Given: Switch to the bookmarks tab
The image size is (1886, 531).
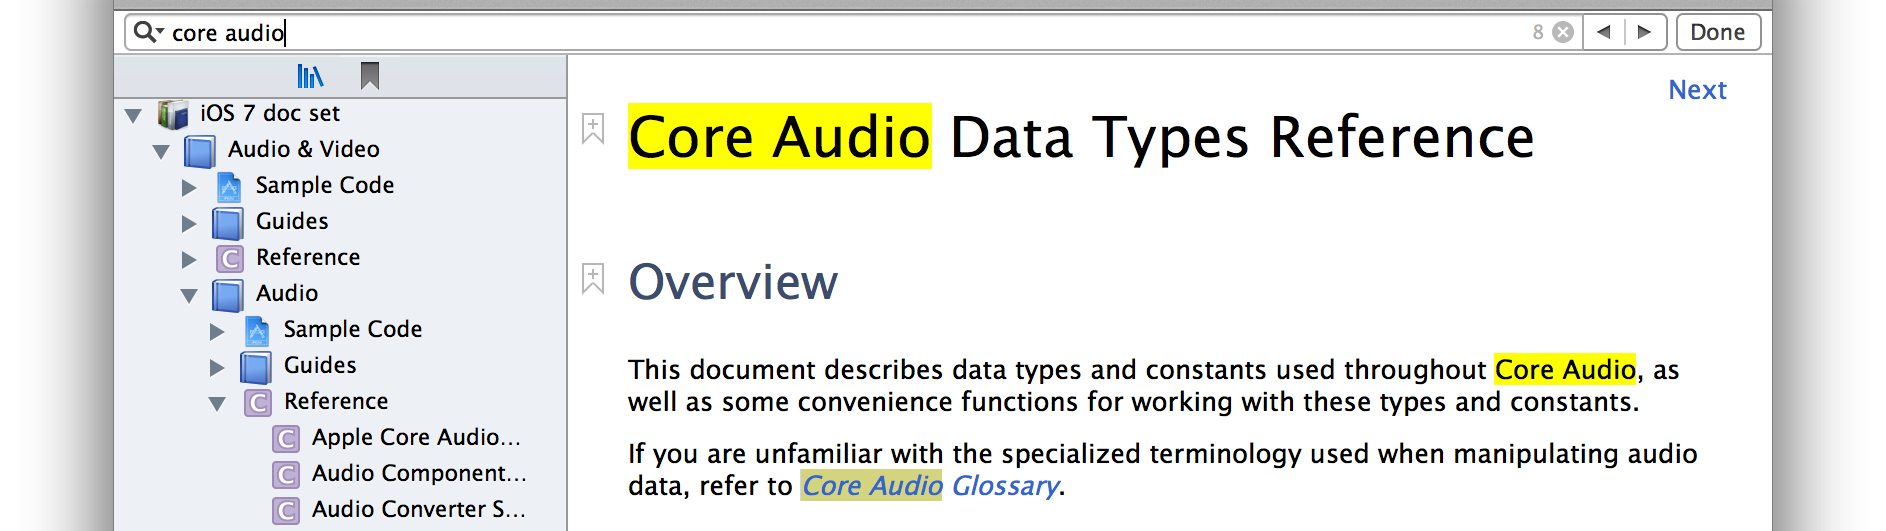Looking at the screenshot, I should pyautogui.click(x=370, y=76).
